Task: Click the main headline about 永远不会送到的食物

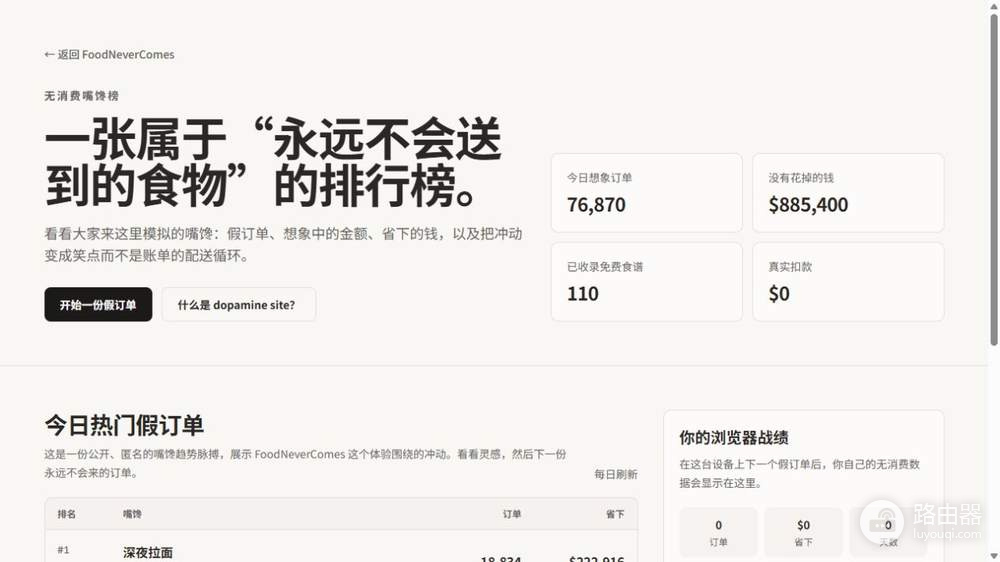Action: pos(273,162)
